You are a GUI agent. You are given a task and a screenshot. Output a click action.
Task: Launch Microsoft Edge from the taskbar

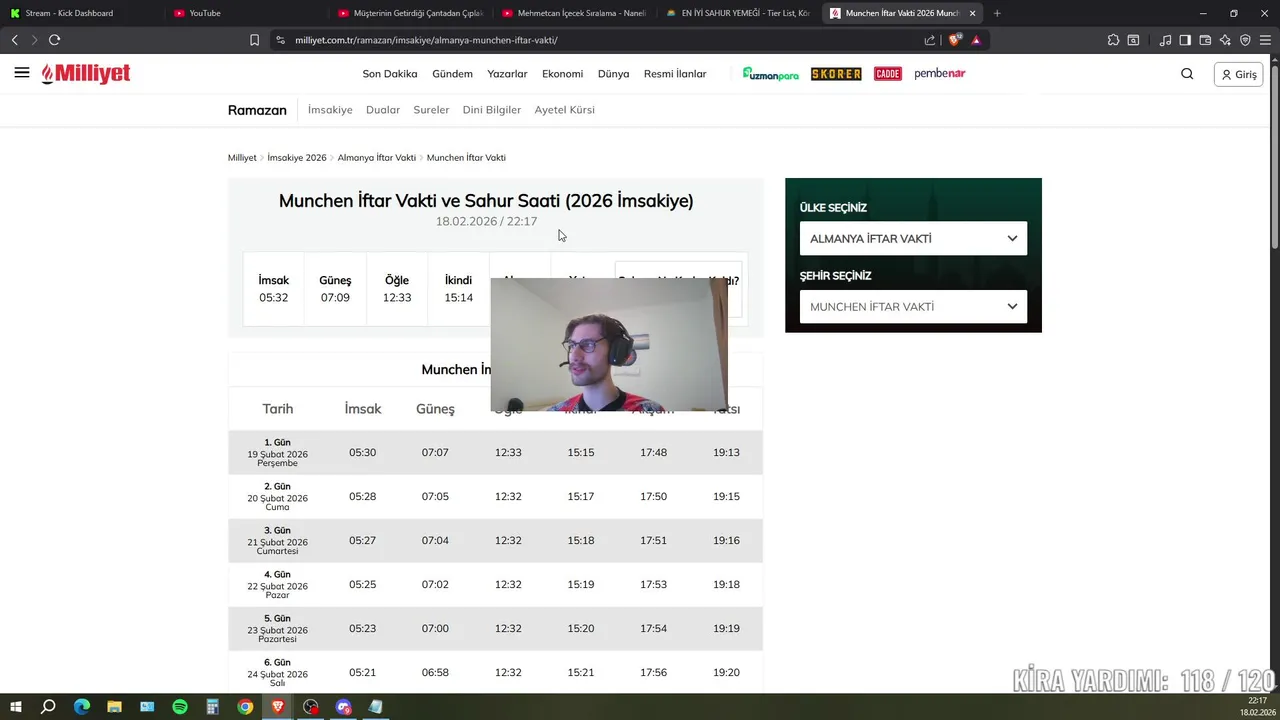(x=82, y=707)
